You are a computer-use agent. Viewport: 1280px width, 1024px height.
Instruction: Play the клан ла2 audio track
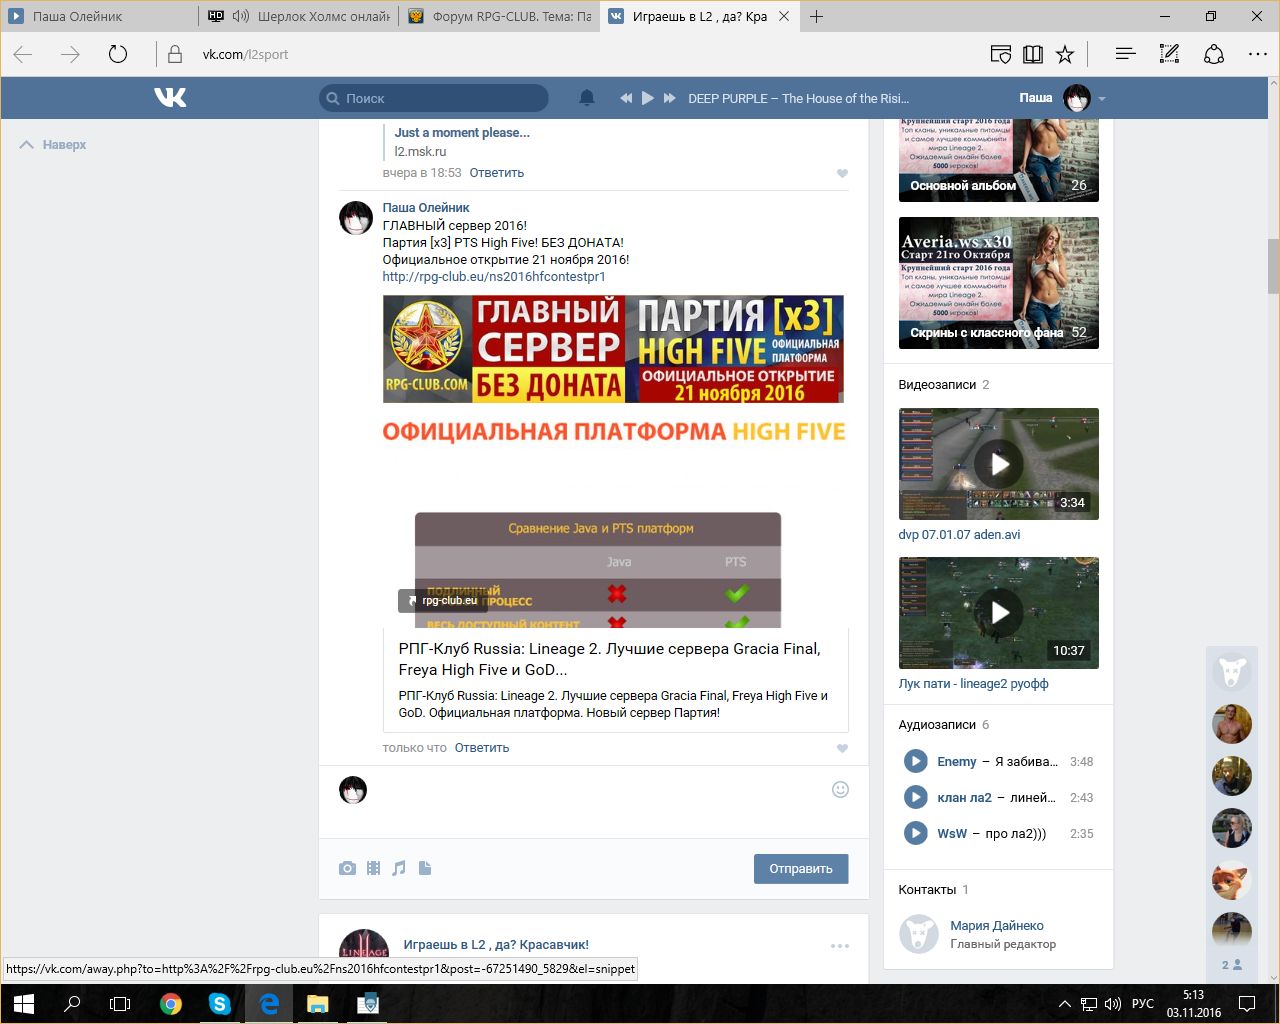point(915,798)
